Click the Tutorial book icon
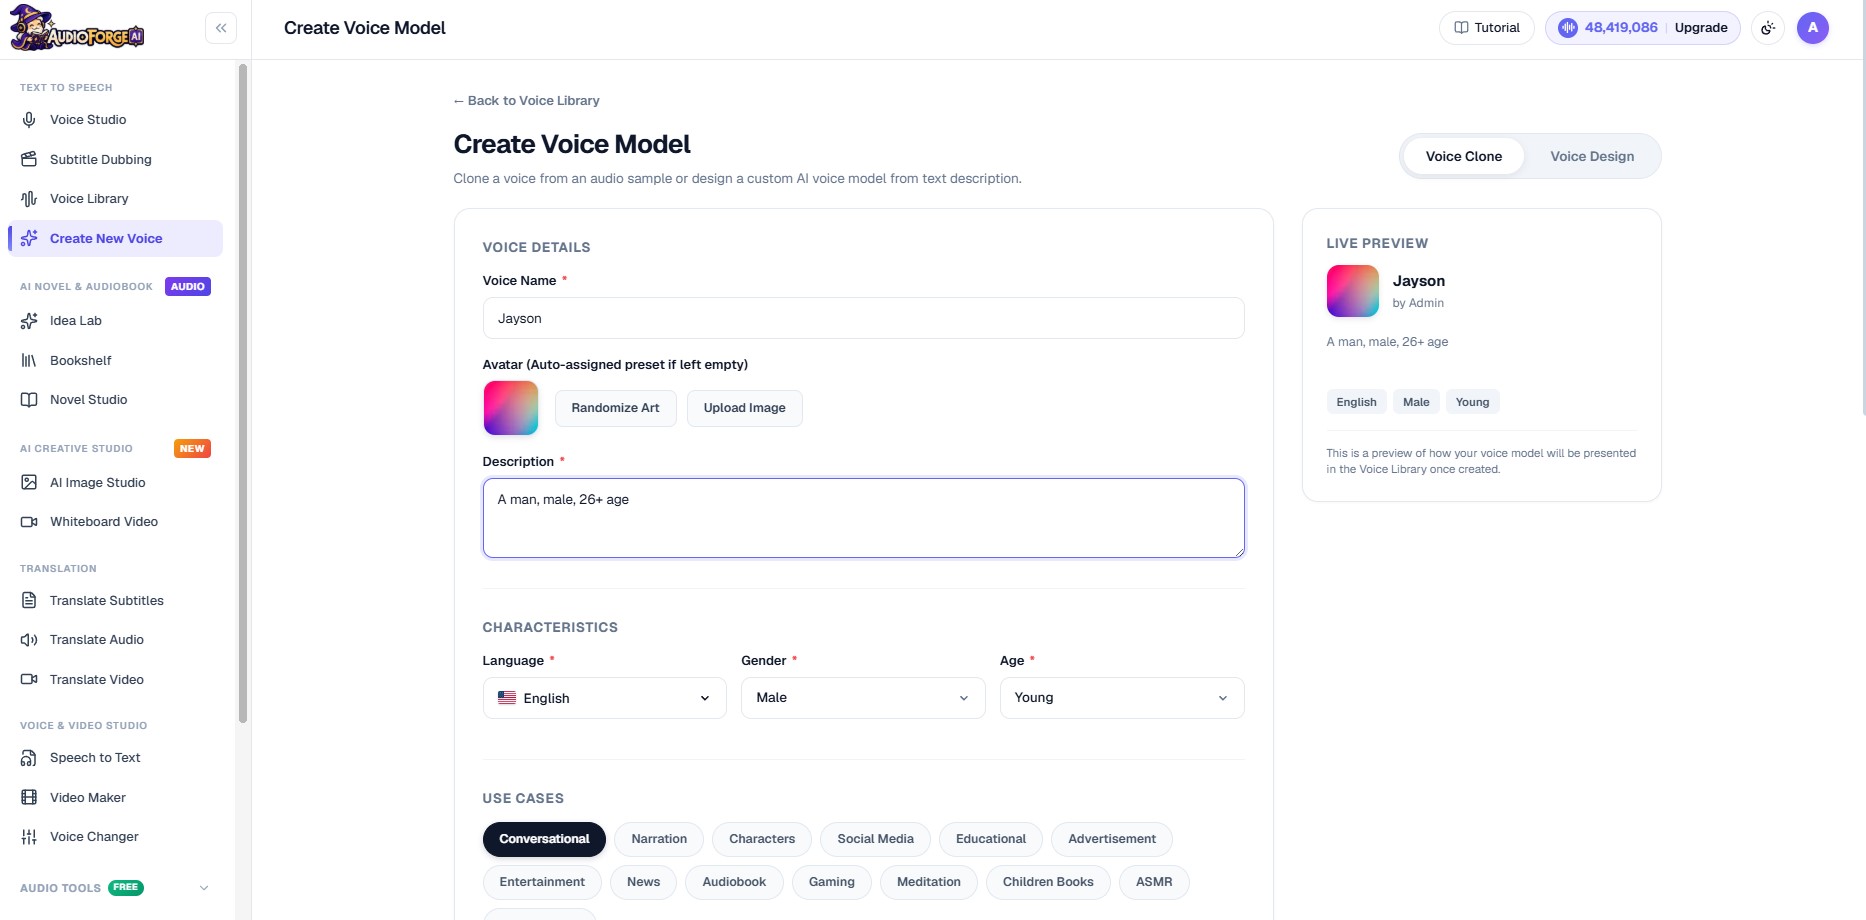This screenshot has width=1866, height=920. pyautogui.click(x=1461, y=28)
